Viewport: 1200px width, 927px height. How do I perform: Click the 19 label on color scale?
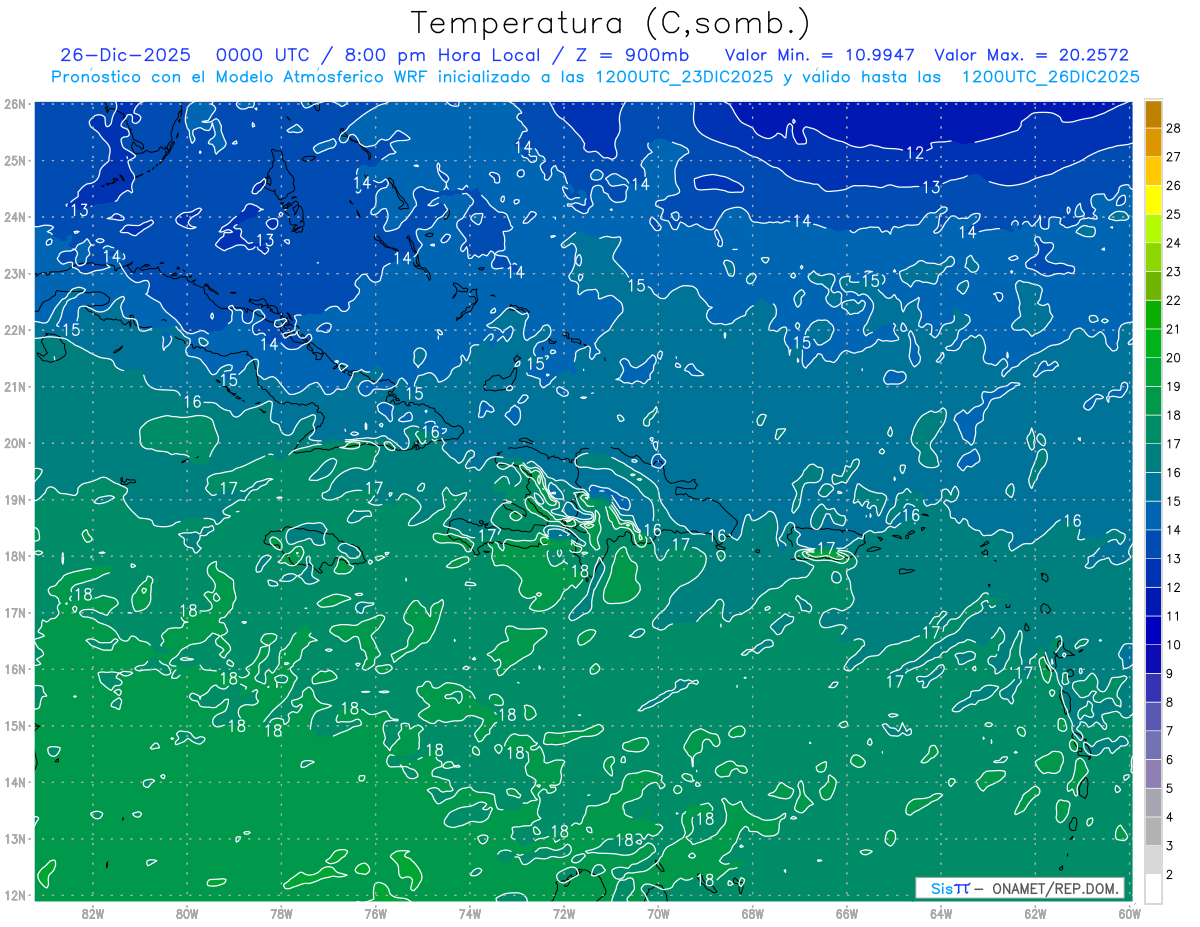coord(1174,386)
